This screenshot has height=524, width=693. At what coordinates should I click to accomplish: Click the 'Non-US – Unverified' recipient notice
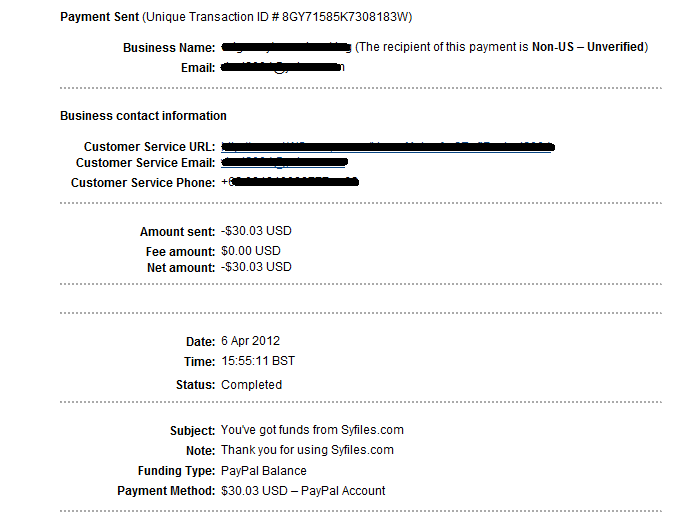588,47
